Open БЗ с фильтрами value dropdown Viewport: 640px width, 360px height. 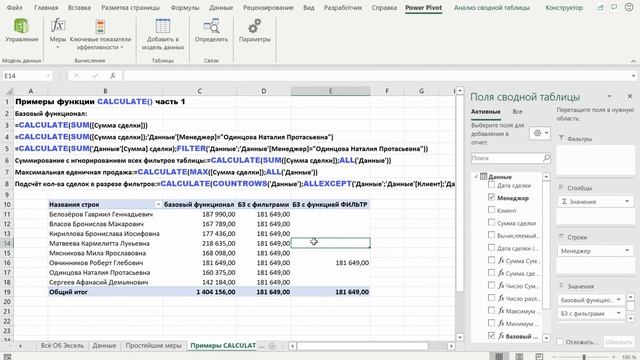click(618, 313)
